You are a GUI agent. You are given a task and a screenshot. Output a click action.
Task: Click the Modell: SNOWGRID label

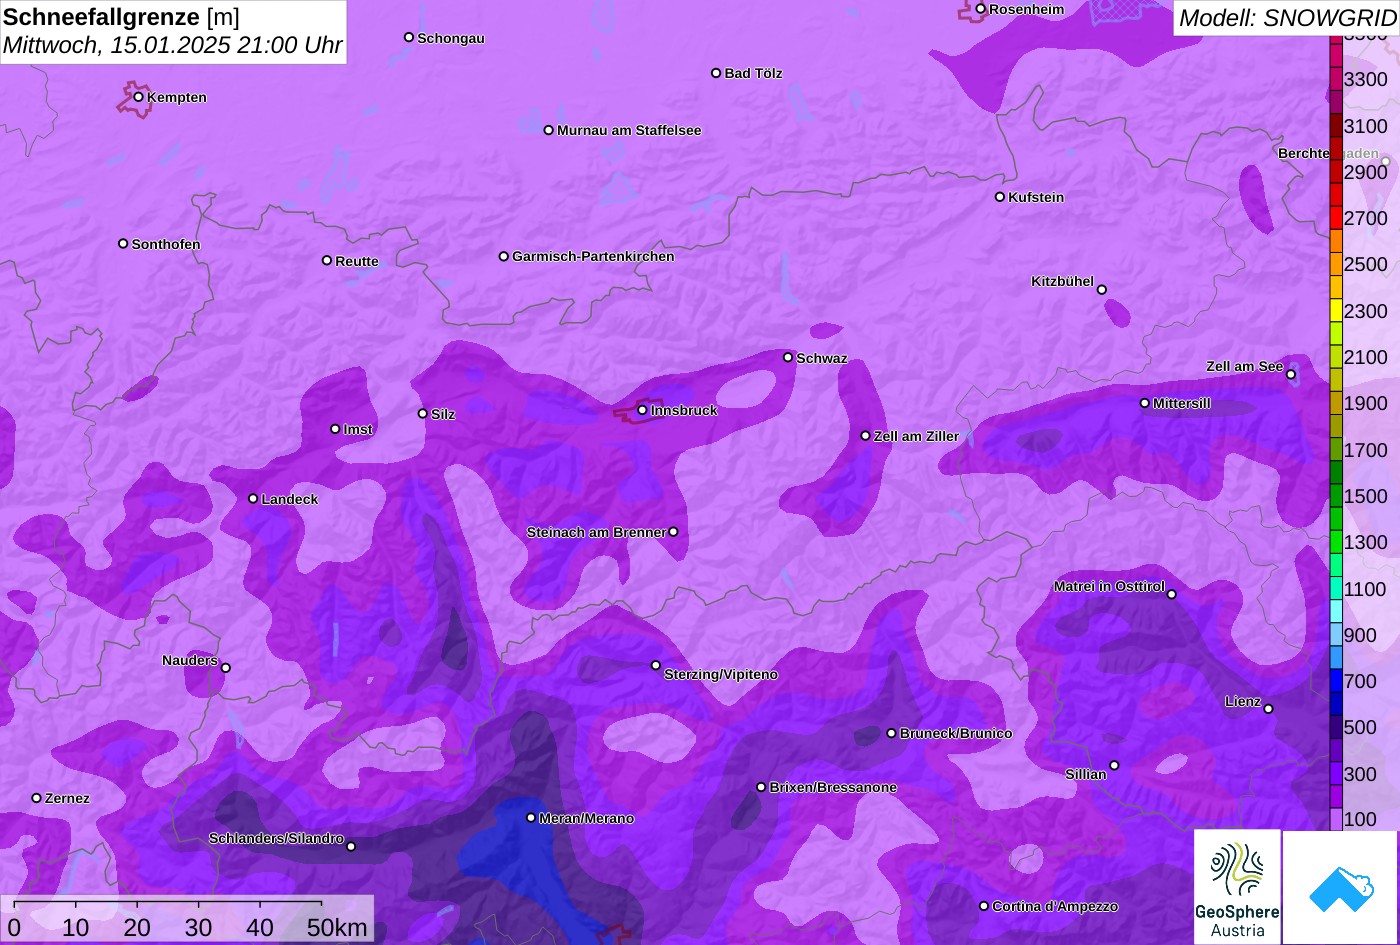[1287, 17]
